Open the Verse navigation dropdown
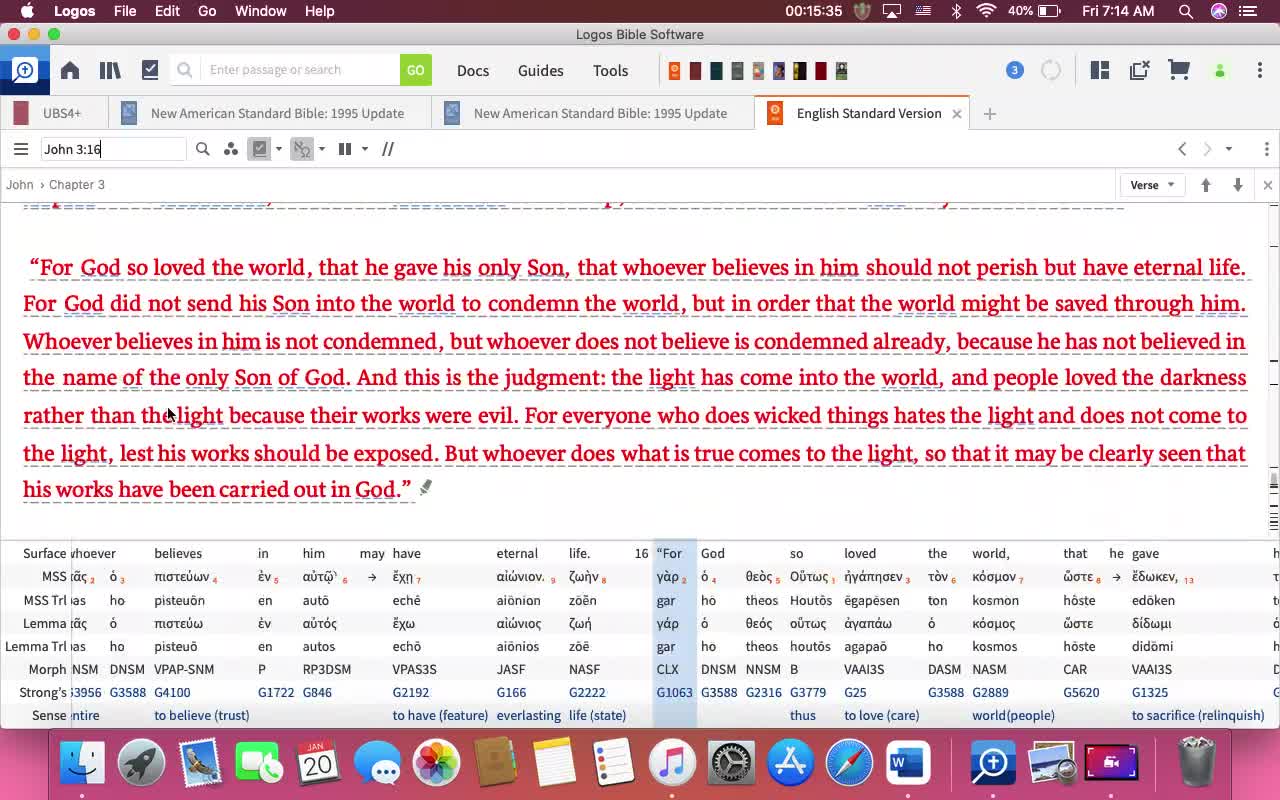 [1152, 185]
